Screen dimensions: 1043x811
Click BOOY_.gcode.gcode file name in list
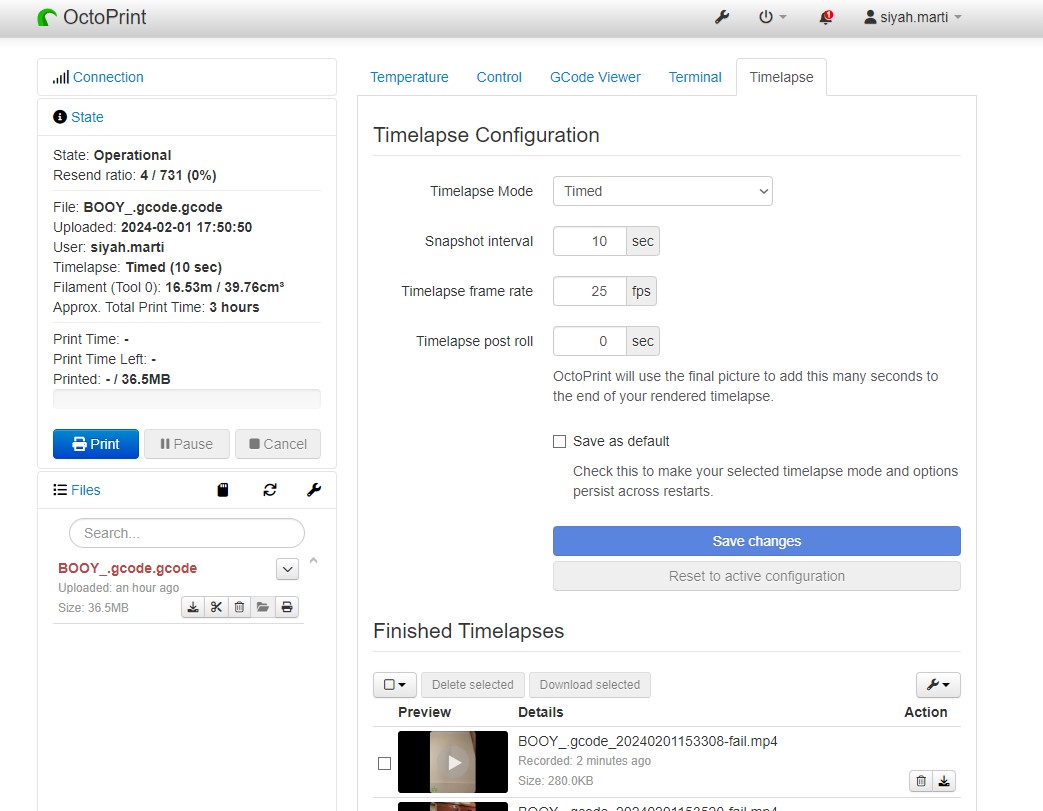pos(128,569)
